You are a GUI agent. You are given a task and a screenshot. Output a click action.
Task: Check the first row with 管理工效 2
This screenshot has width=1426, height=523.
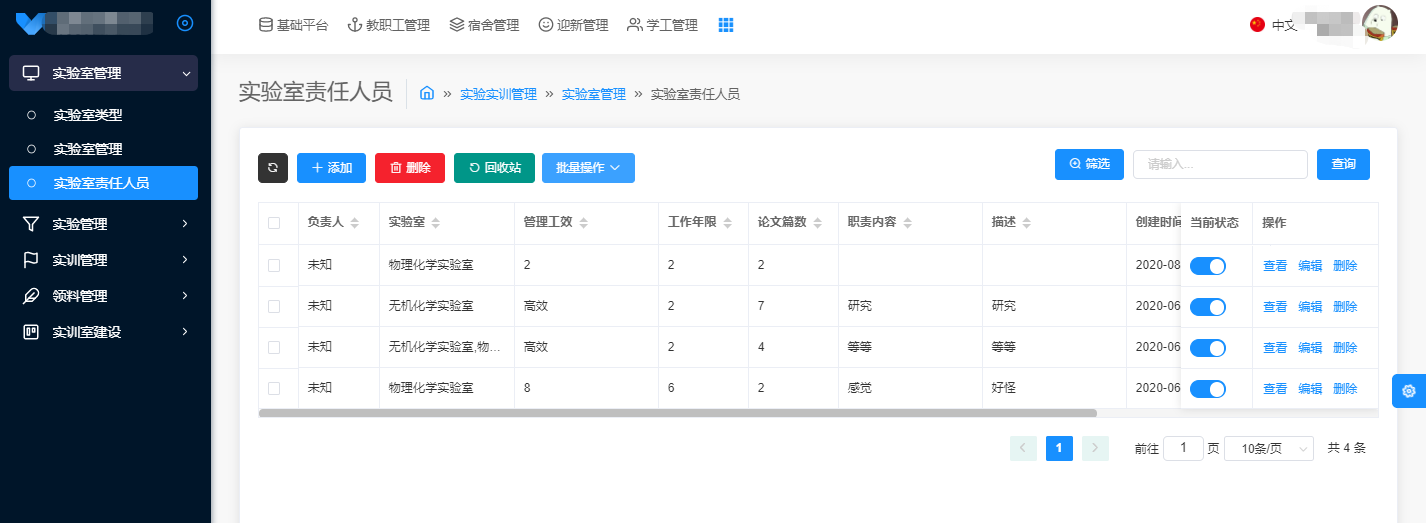point(274,265)
